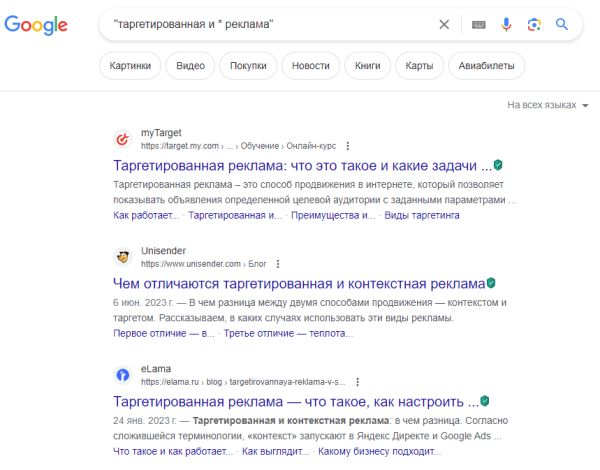Start voice search with microphone icon
This screenshot has width=600, height=470.
pyautogui.click(x=507, y=25)
